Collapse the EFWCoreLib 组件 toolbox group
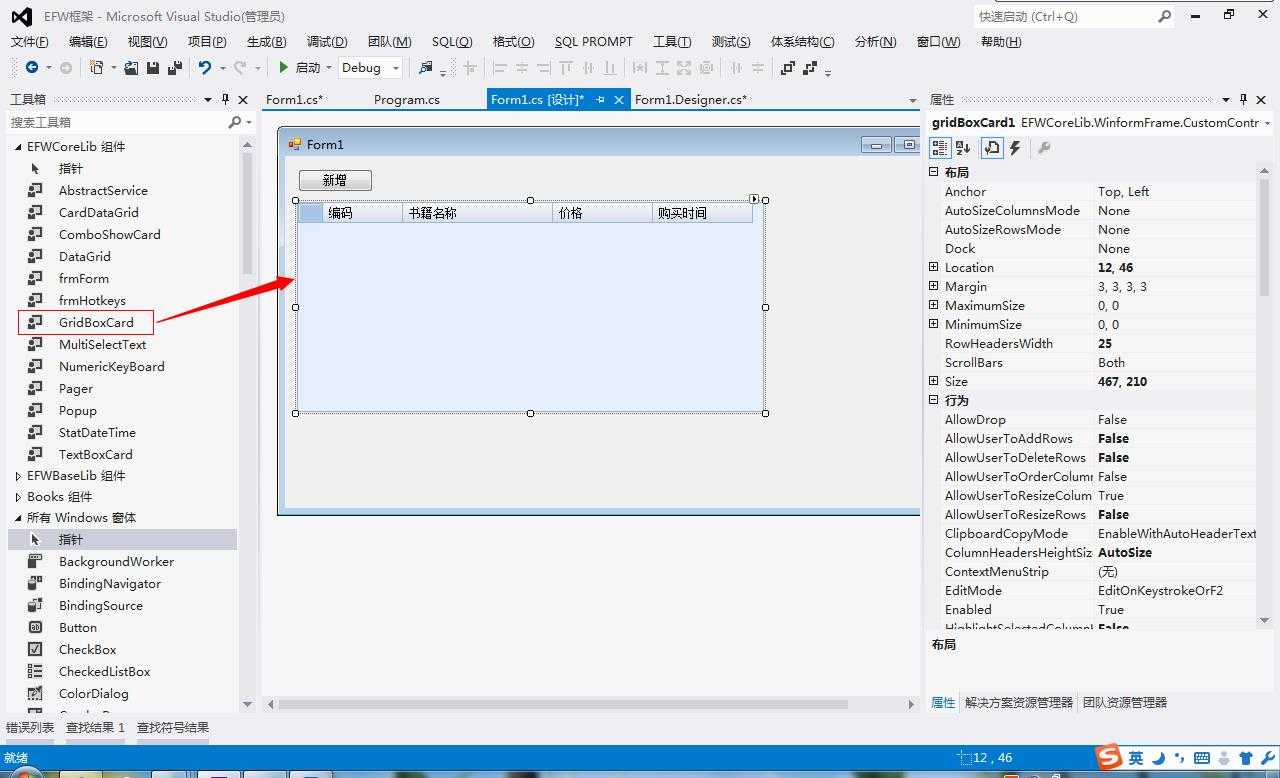The width and height of the screenshot is (1280, 778). click(18, 147)
